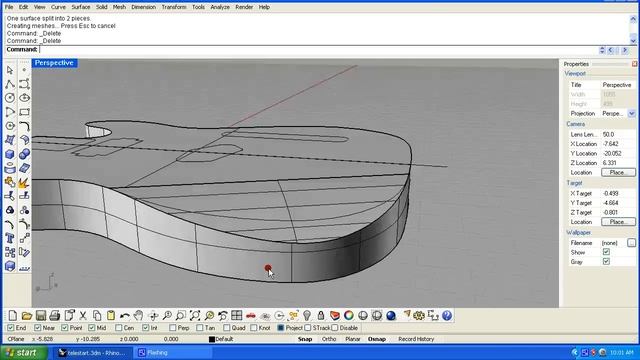Screen dimensions: 640x360
Task: Click the camera Location Place button
Action: tap(618, 172)
